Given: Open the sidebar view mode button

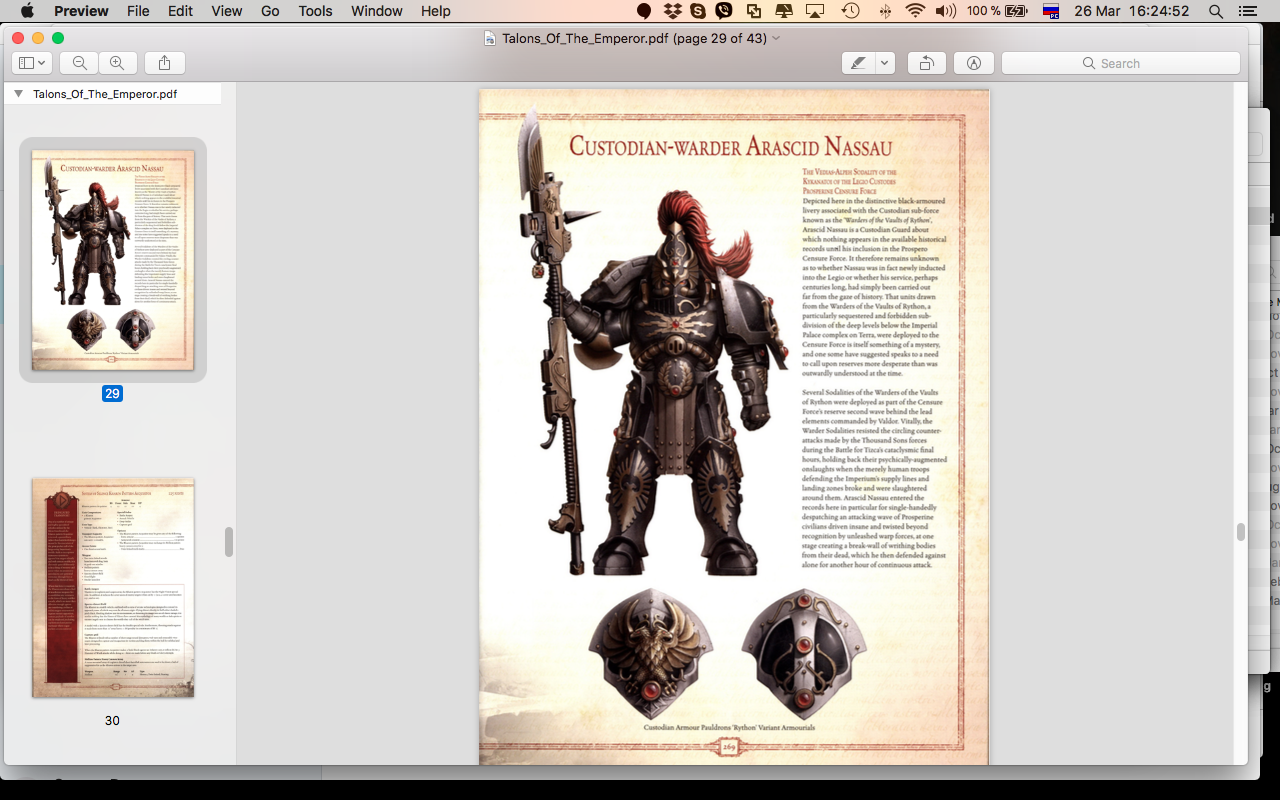Looking at the screenshot, I should coord(32,63).
